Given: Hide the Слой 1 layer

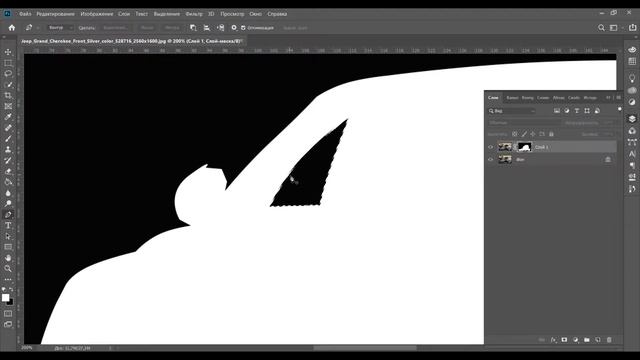Looking at the screenshot, I should (491, 147).
